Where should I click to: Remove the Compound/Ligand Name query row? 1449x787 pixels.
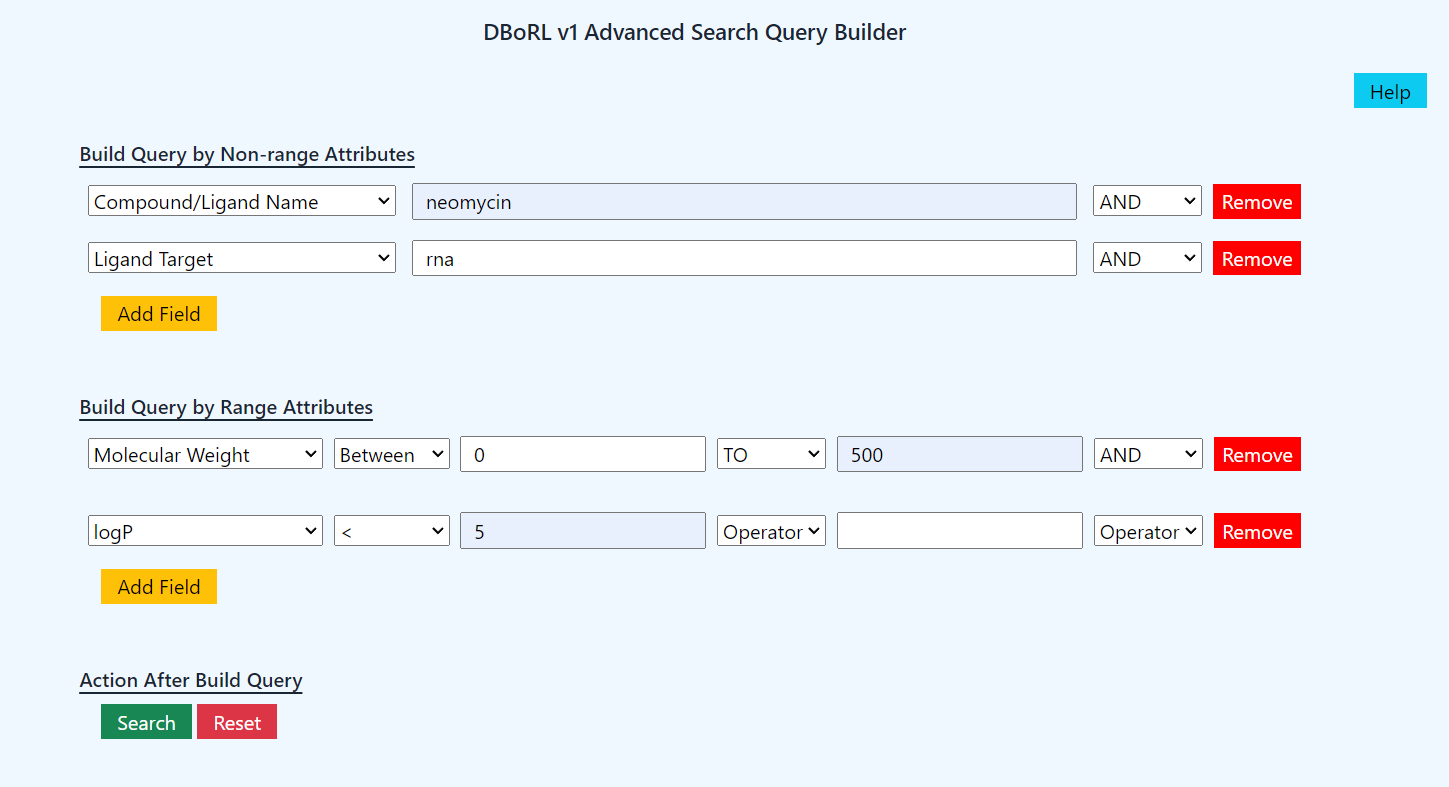pyautogui.click(x=1256, y=201)
